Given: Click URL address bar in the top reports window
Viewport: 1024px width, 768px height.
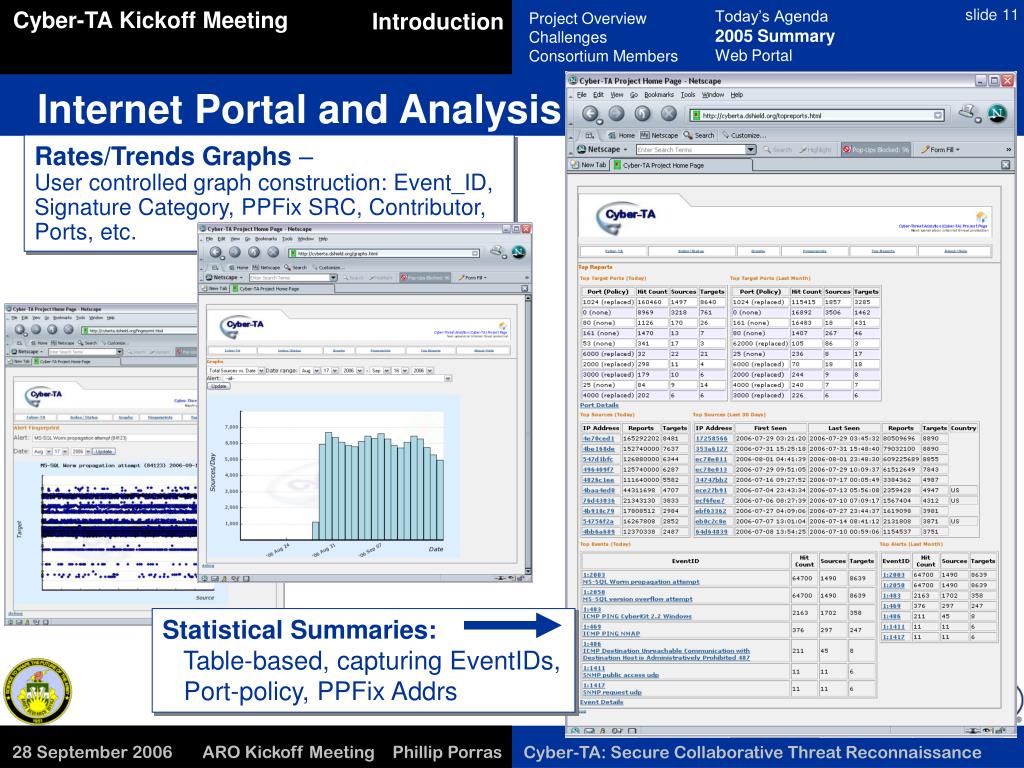Looking at the screenshot, I should tap(817, 116).
